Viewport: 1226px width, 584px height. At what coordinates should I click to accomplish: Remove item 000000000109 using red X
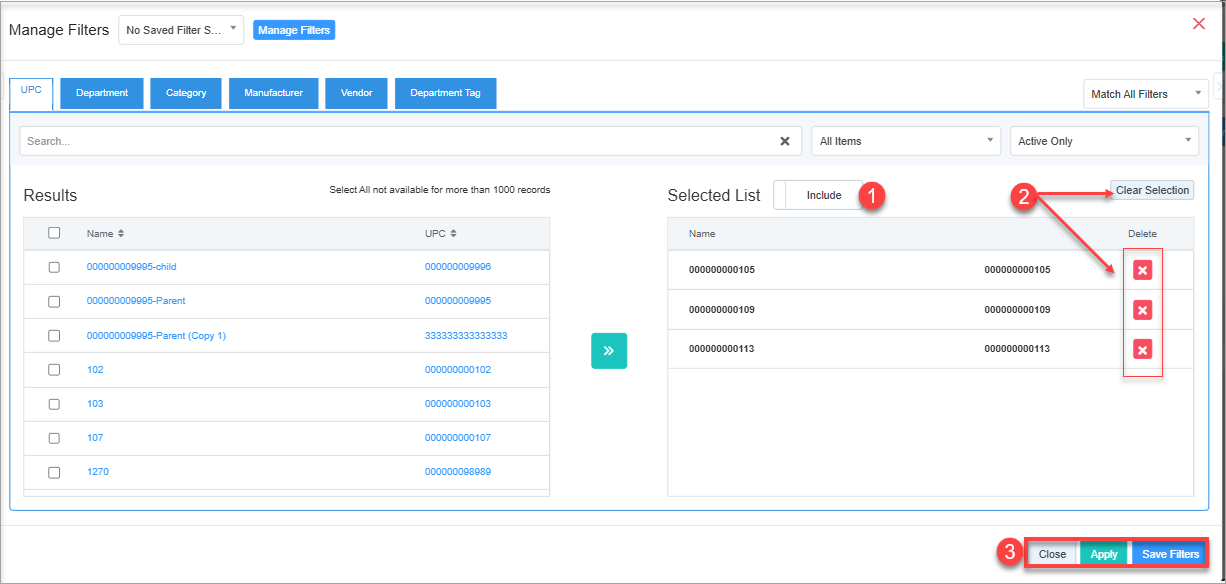click(x=1142, y=310)
